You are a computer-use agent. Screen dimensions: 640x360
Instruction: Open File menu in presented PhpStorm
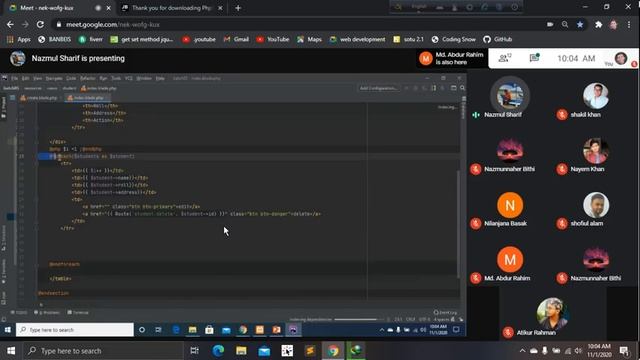(x=15, y=78)
